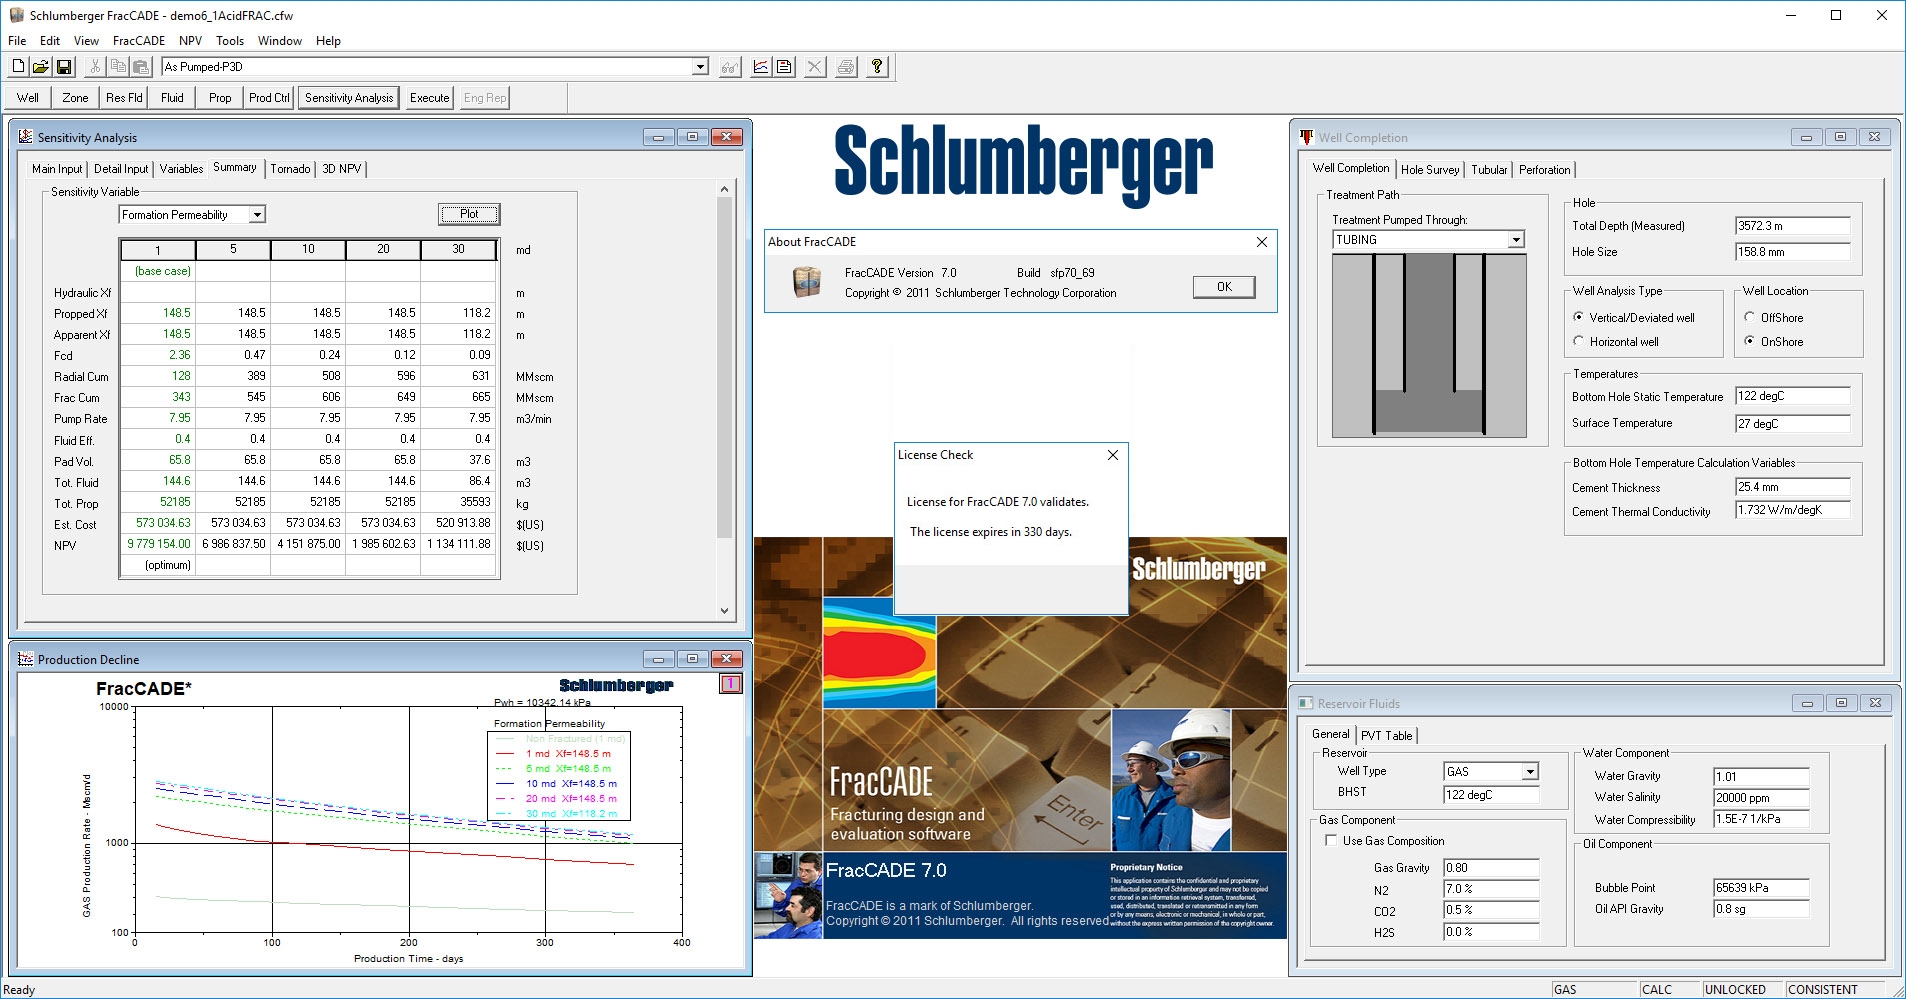Click the report document toolbar icon
Viewport: 1906px width, 999px height.
coord(785,67)
